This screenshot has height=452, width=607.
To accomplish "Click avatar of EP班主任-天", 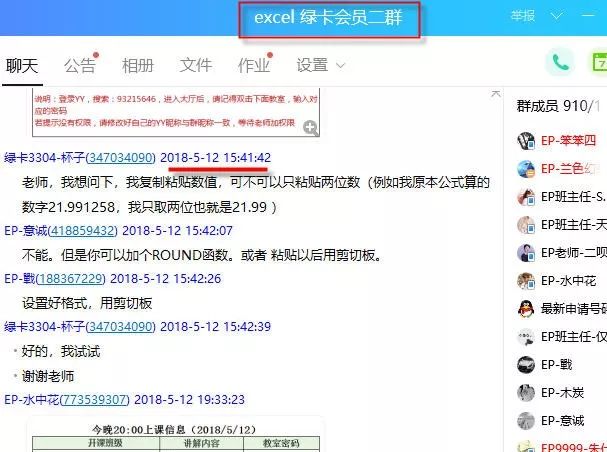I will [526, 224].
